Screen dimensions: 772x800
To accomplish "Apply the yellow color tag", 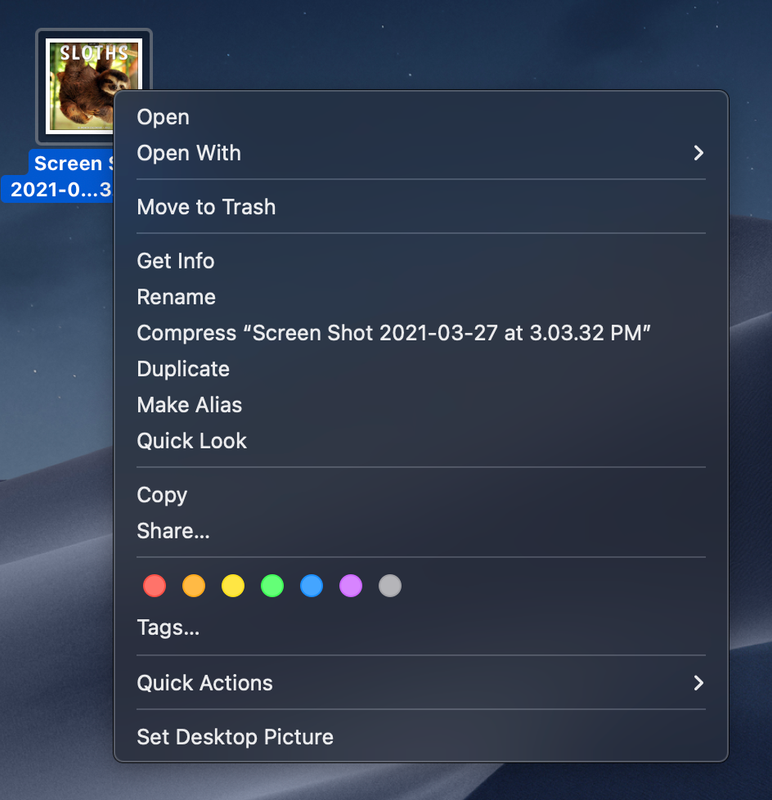I will coord(233,586).
